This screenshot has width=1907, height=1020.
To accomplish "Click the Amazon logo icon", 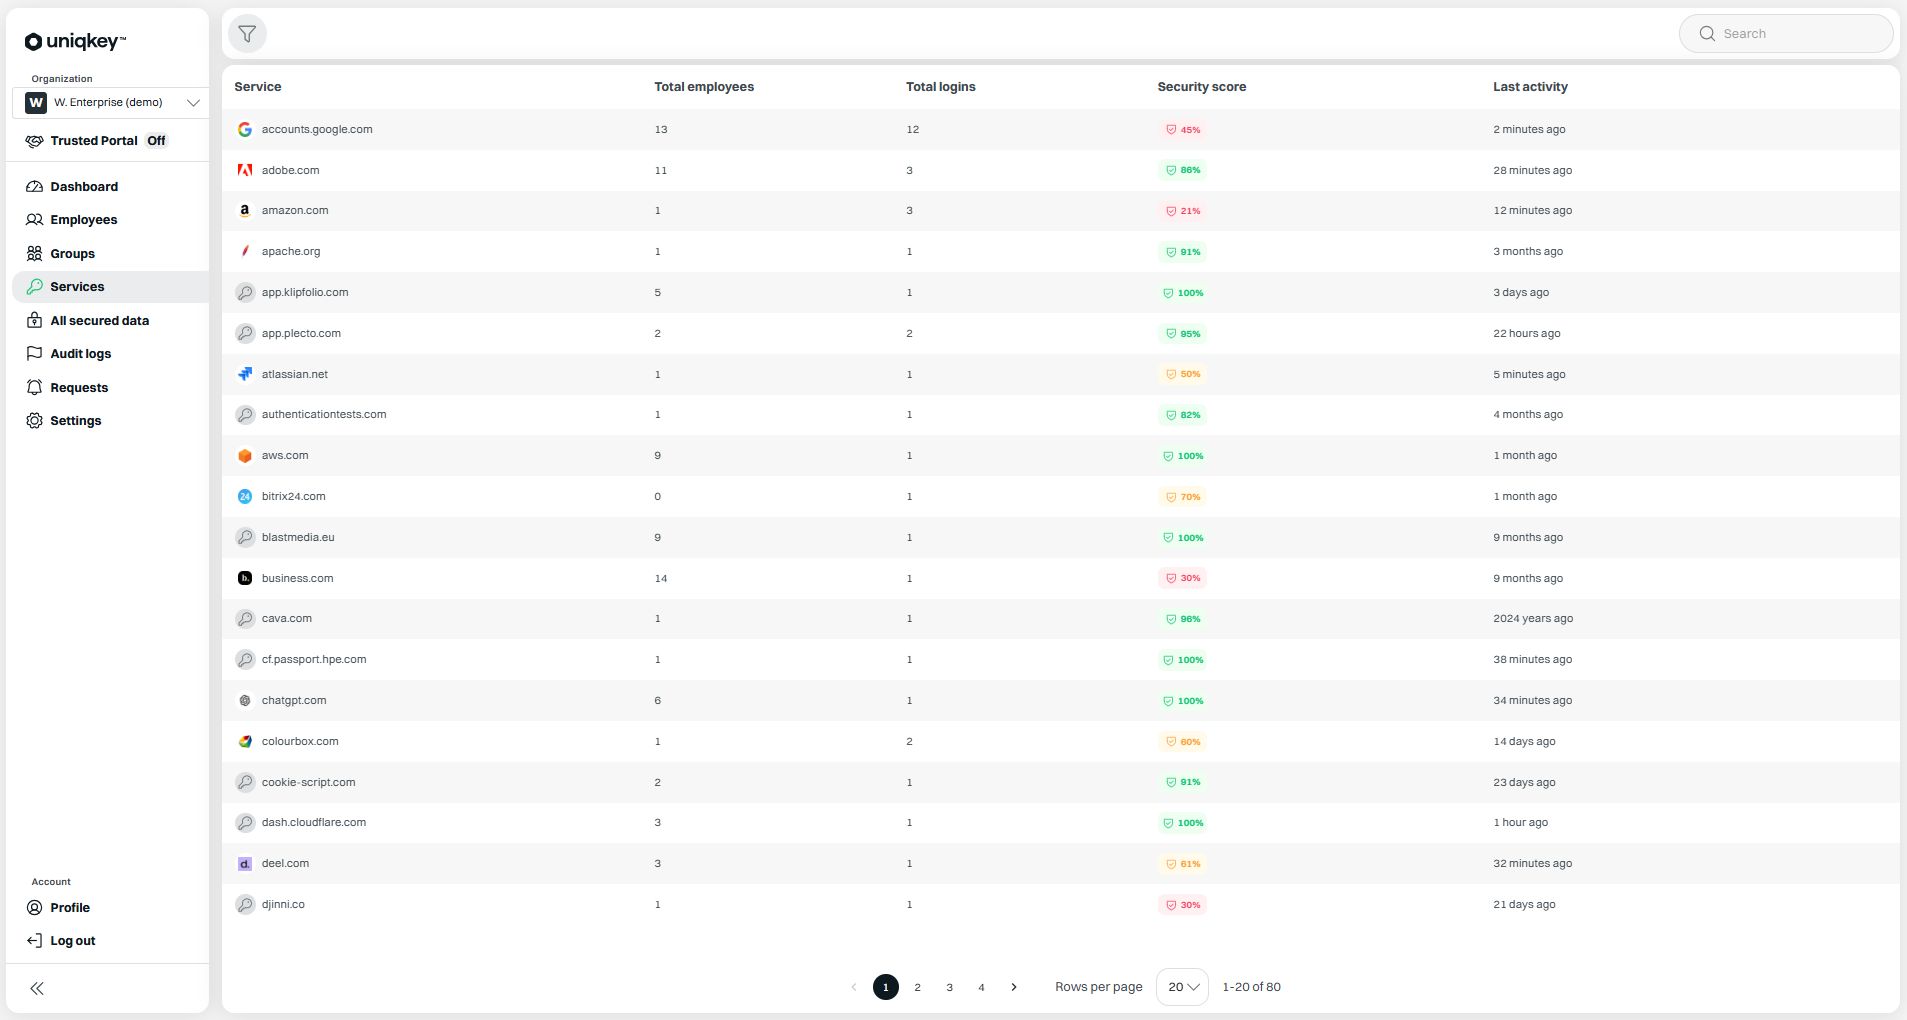I will pos(245,211).
